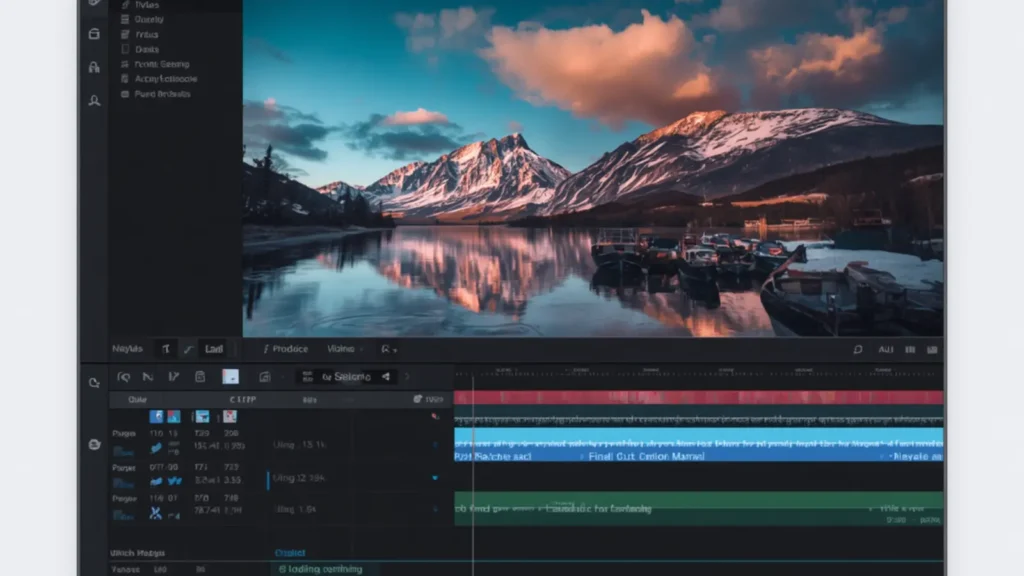Click the rightmost panel layout icon above the timeline
The image size is (1024, 576).
[933, 349]
